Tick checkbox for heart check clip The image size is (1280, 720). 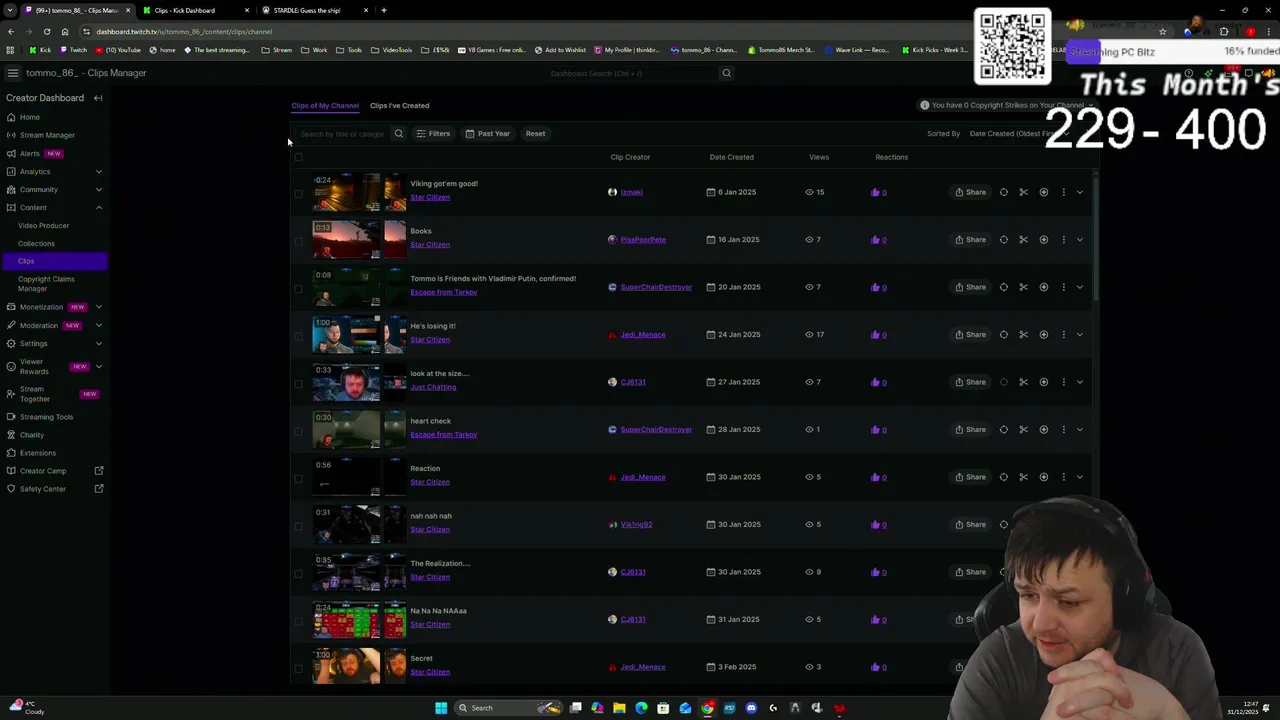click(298, 431)
